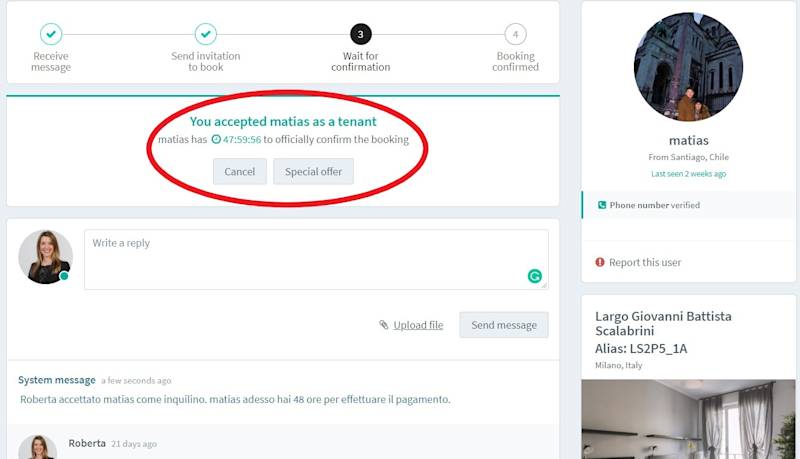800x459 pixels.
Task: Click the paperclip attachment icon
Action: [384, 324]
